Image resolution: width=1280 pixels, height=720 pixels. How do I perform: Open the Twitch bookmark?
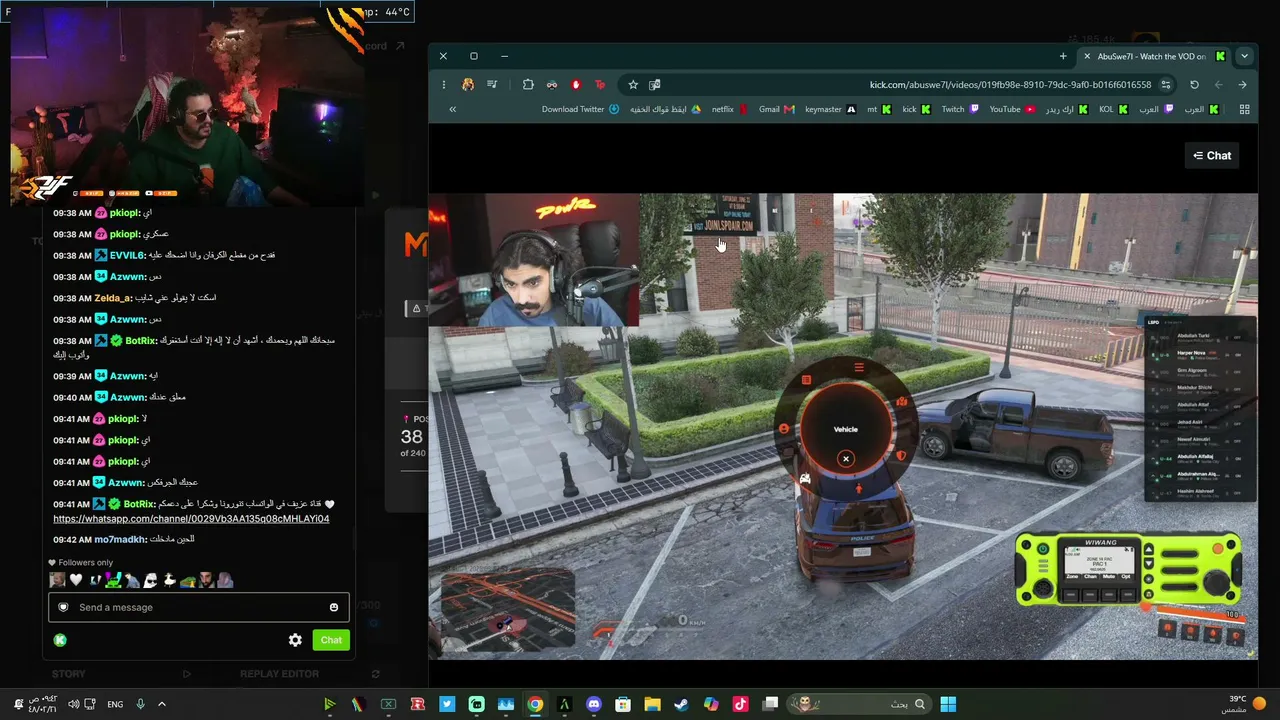960,109
